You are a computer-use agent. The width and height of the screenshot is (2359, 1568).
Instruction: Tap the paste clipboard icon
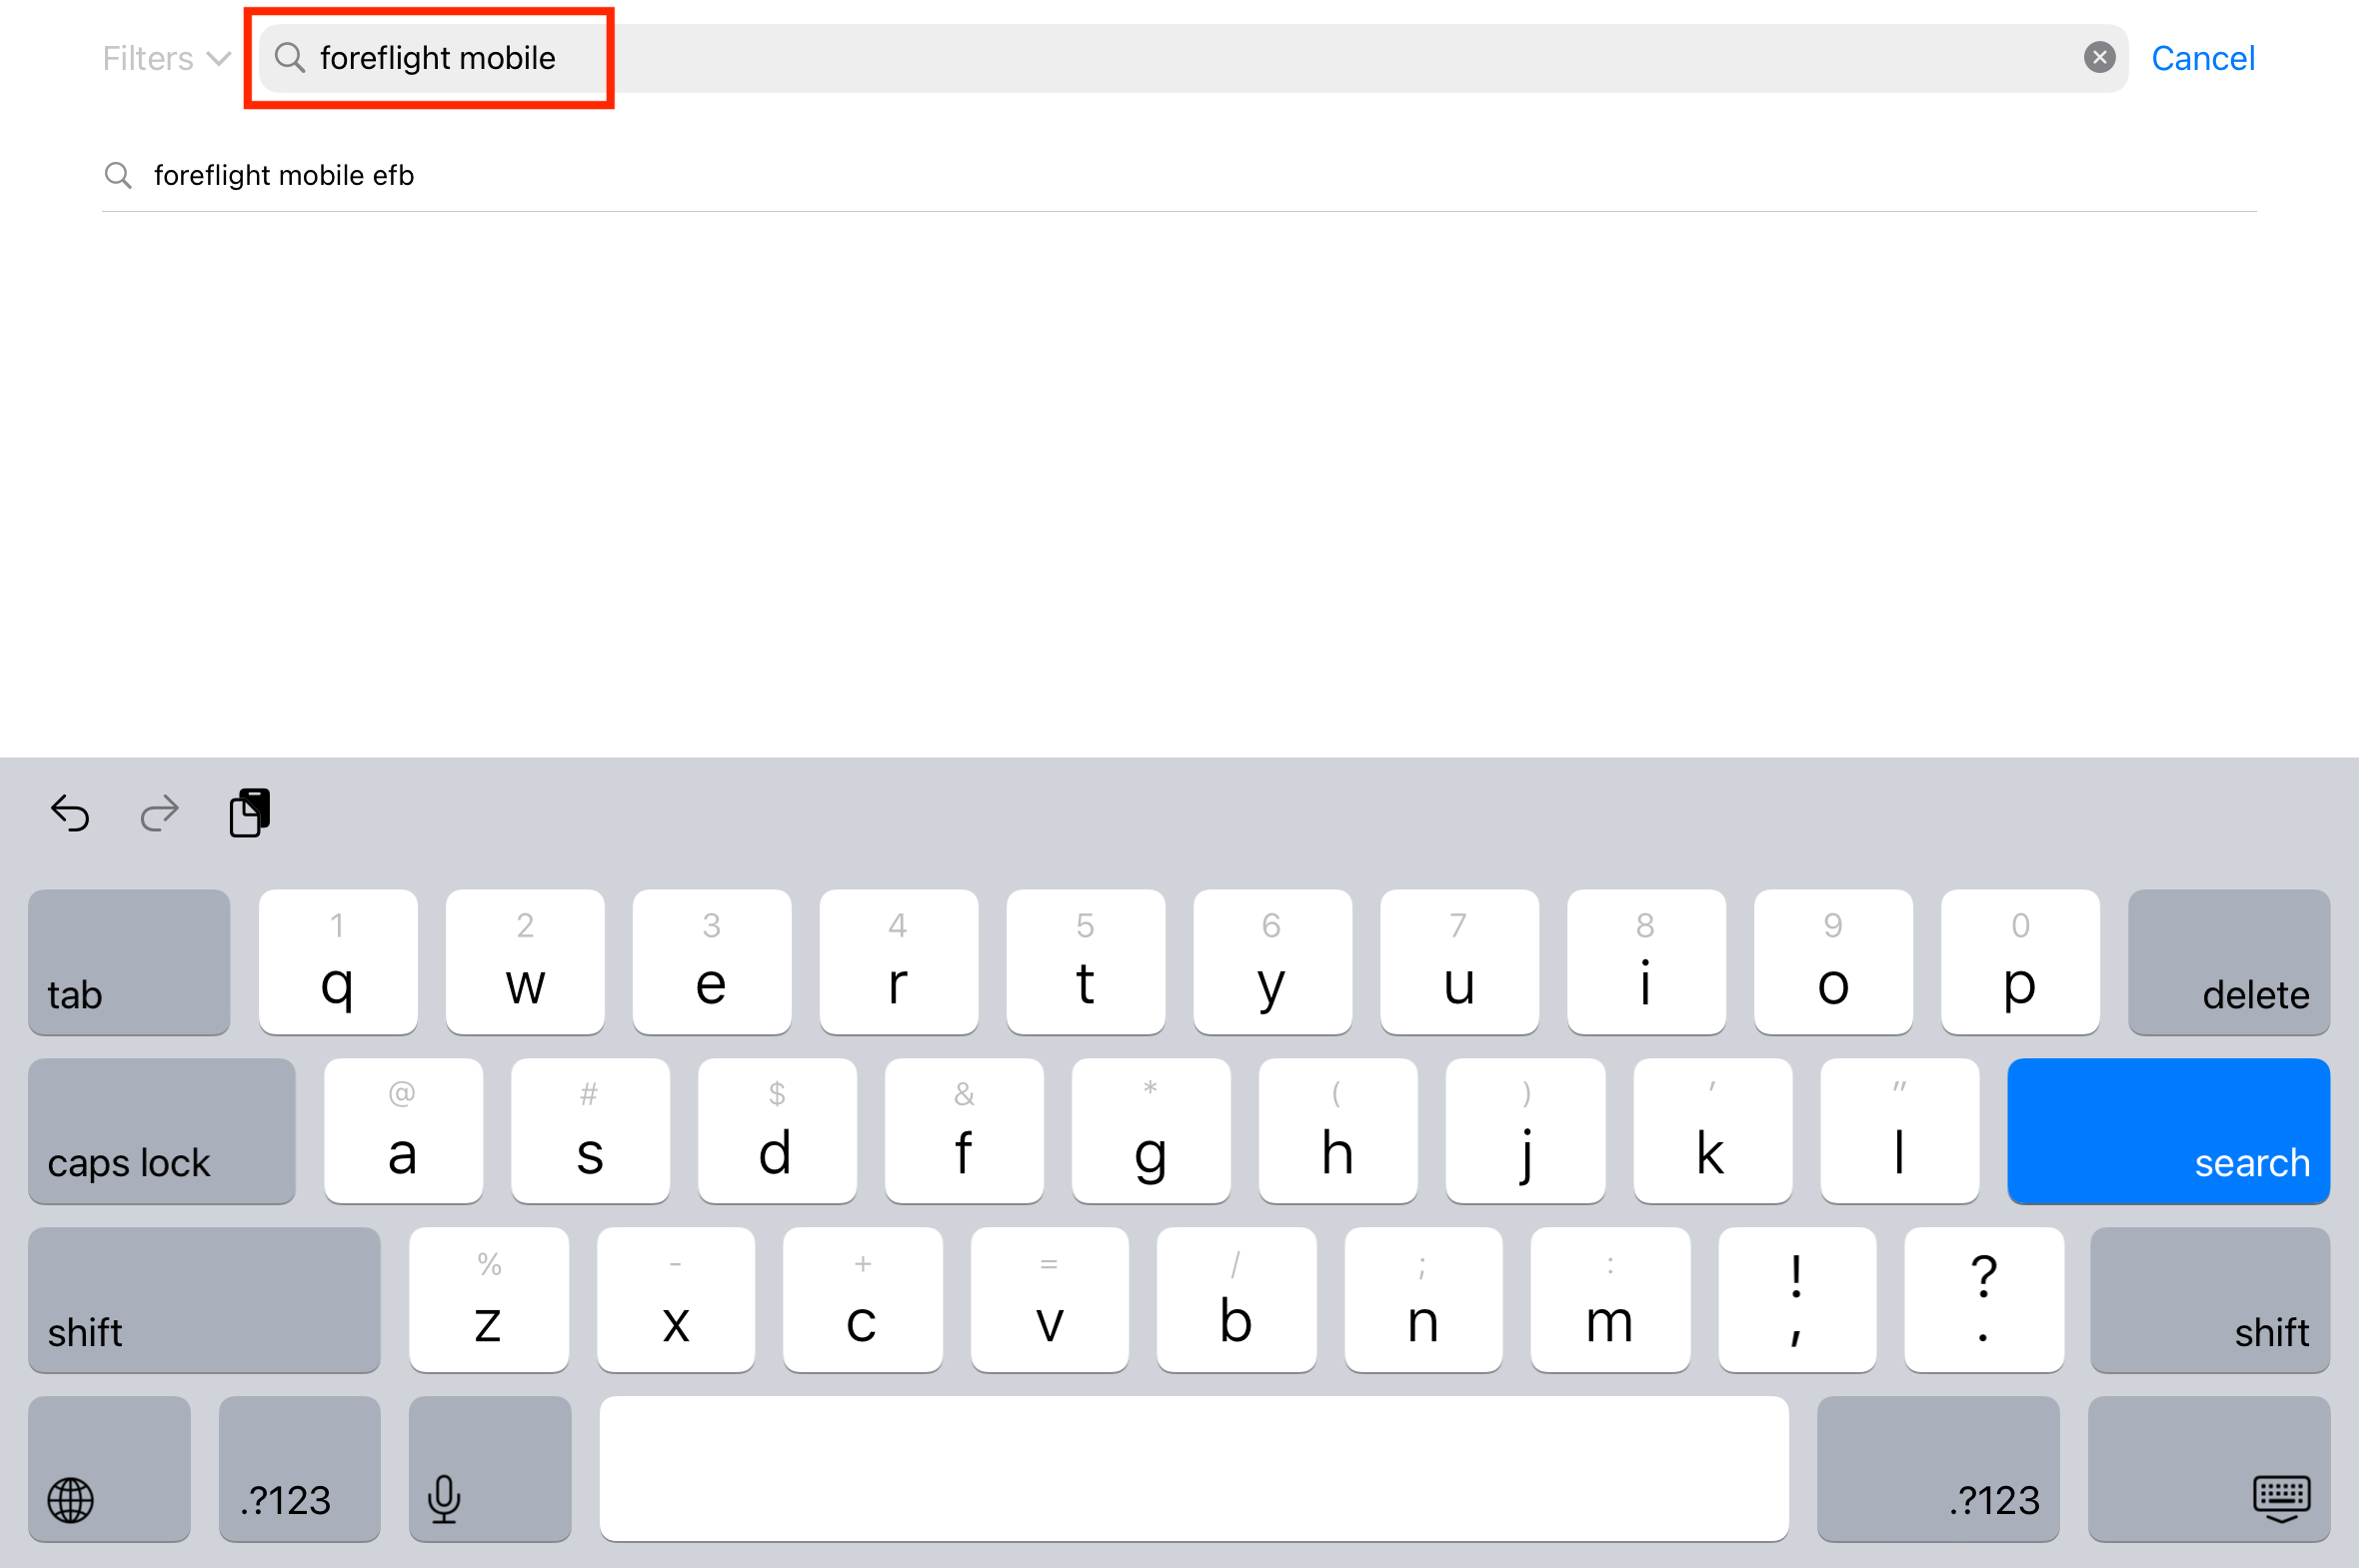(x=249, y=813)
